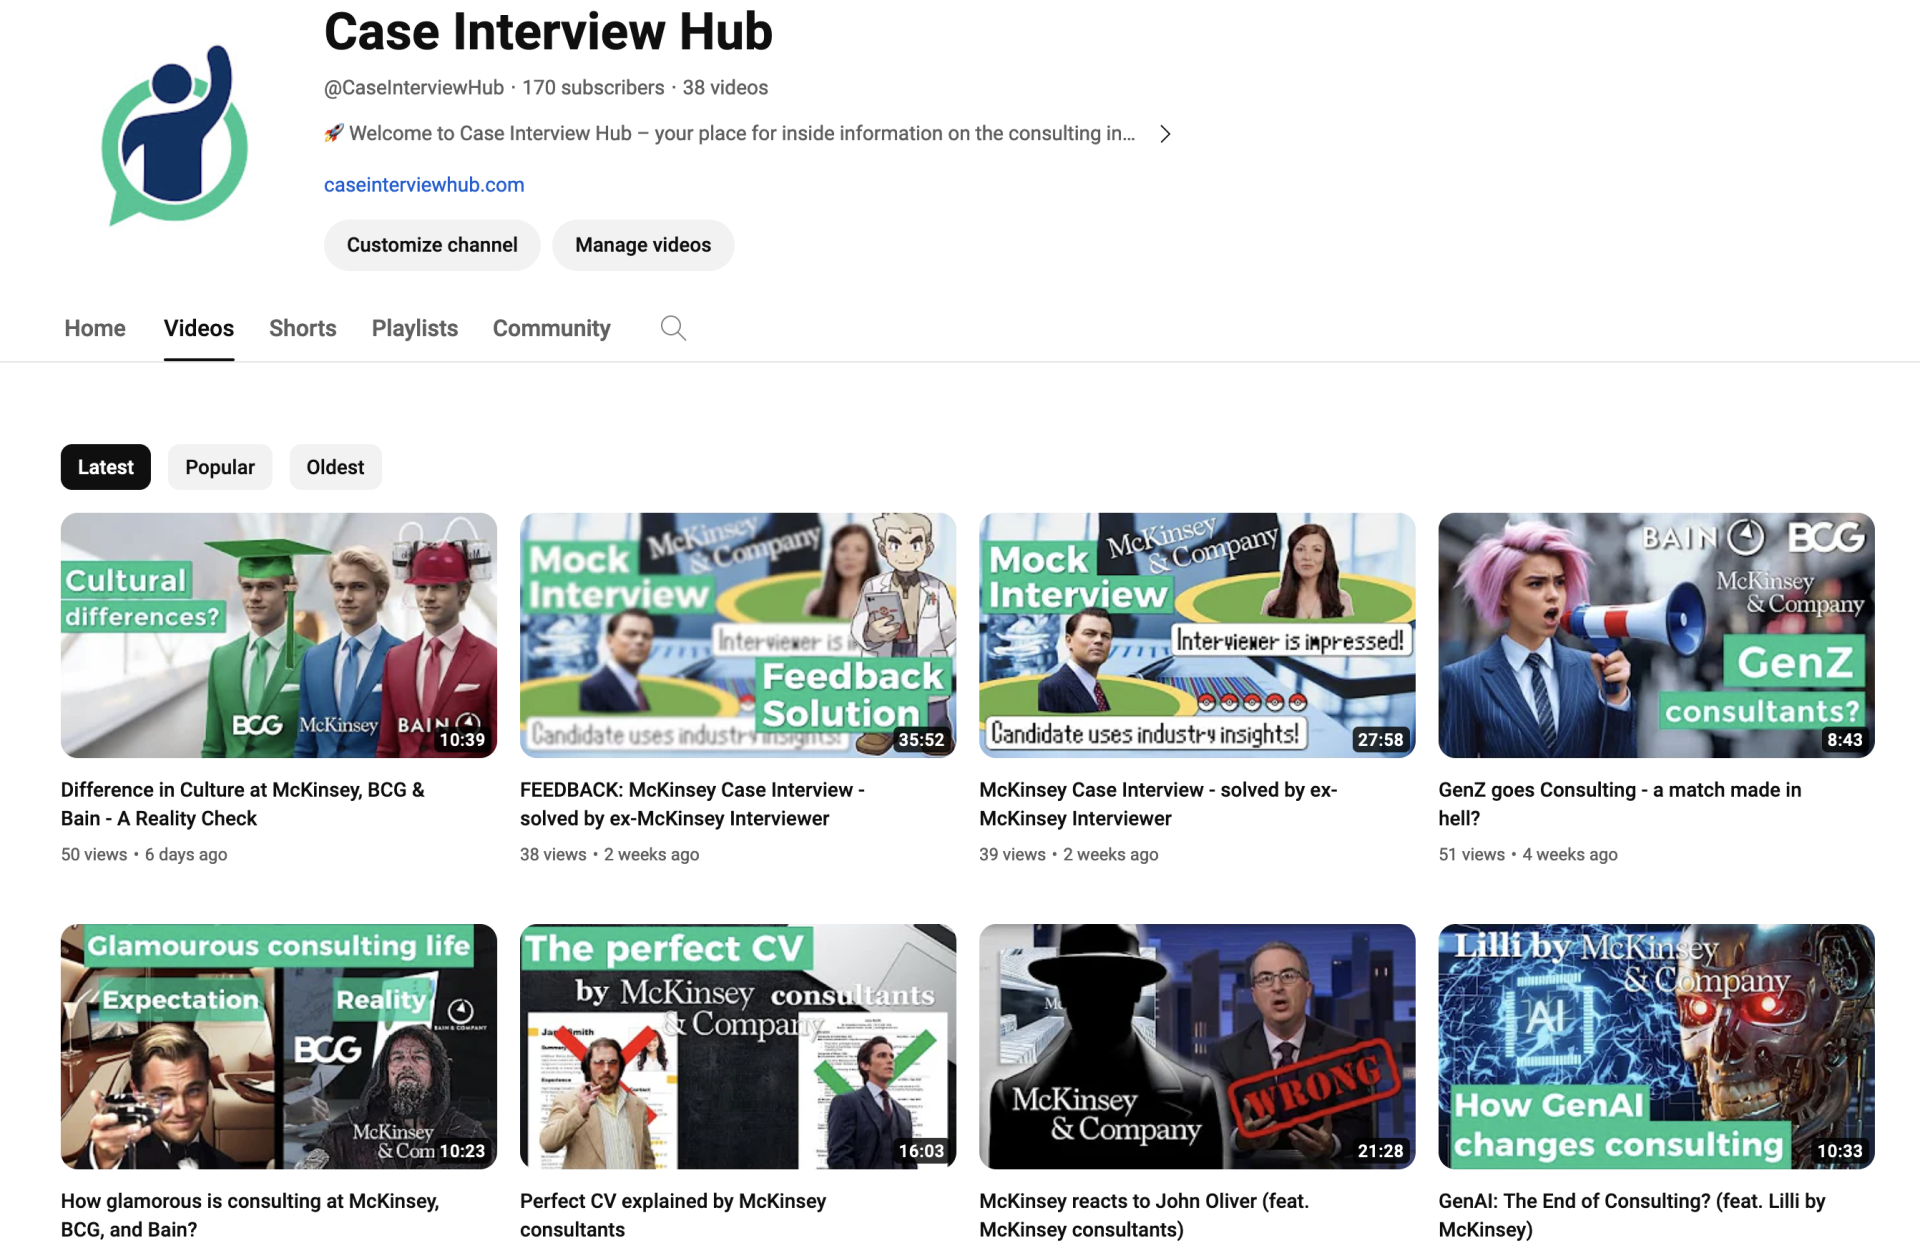Click the 51 views 4 weeks ago text
1920x1248 pixels.
point(1528,855)
